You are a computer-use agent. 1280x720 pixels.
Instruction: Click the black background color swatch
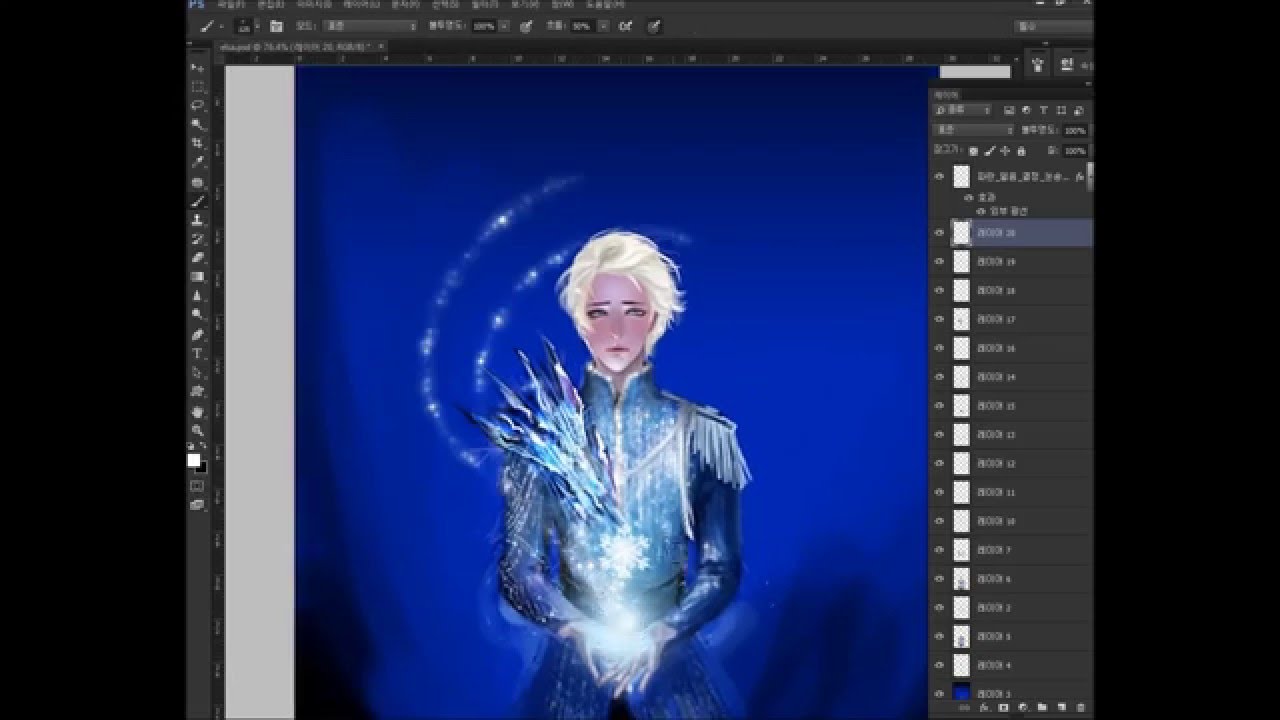point(202,466)
